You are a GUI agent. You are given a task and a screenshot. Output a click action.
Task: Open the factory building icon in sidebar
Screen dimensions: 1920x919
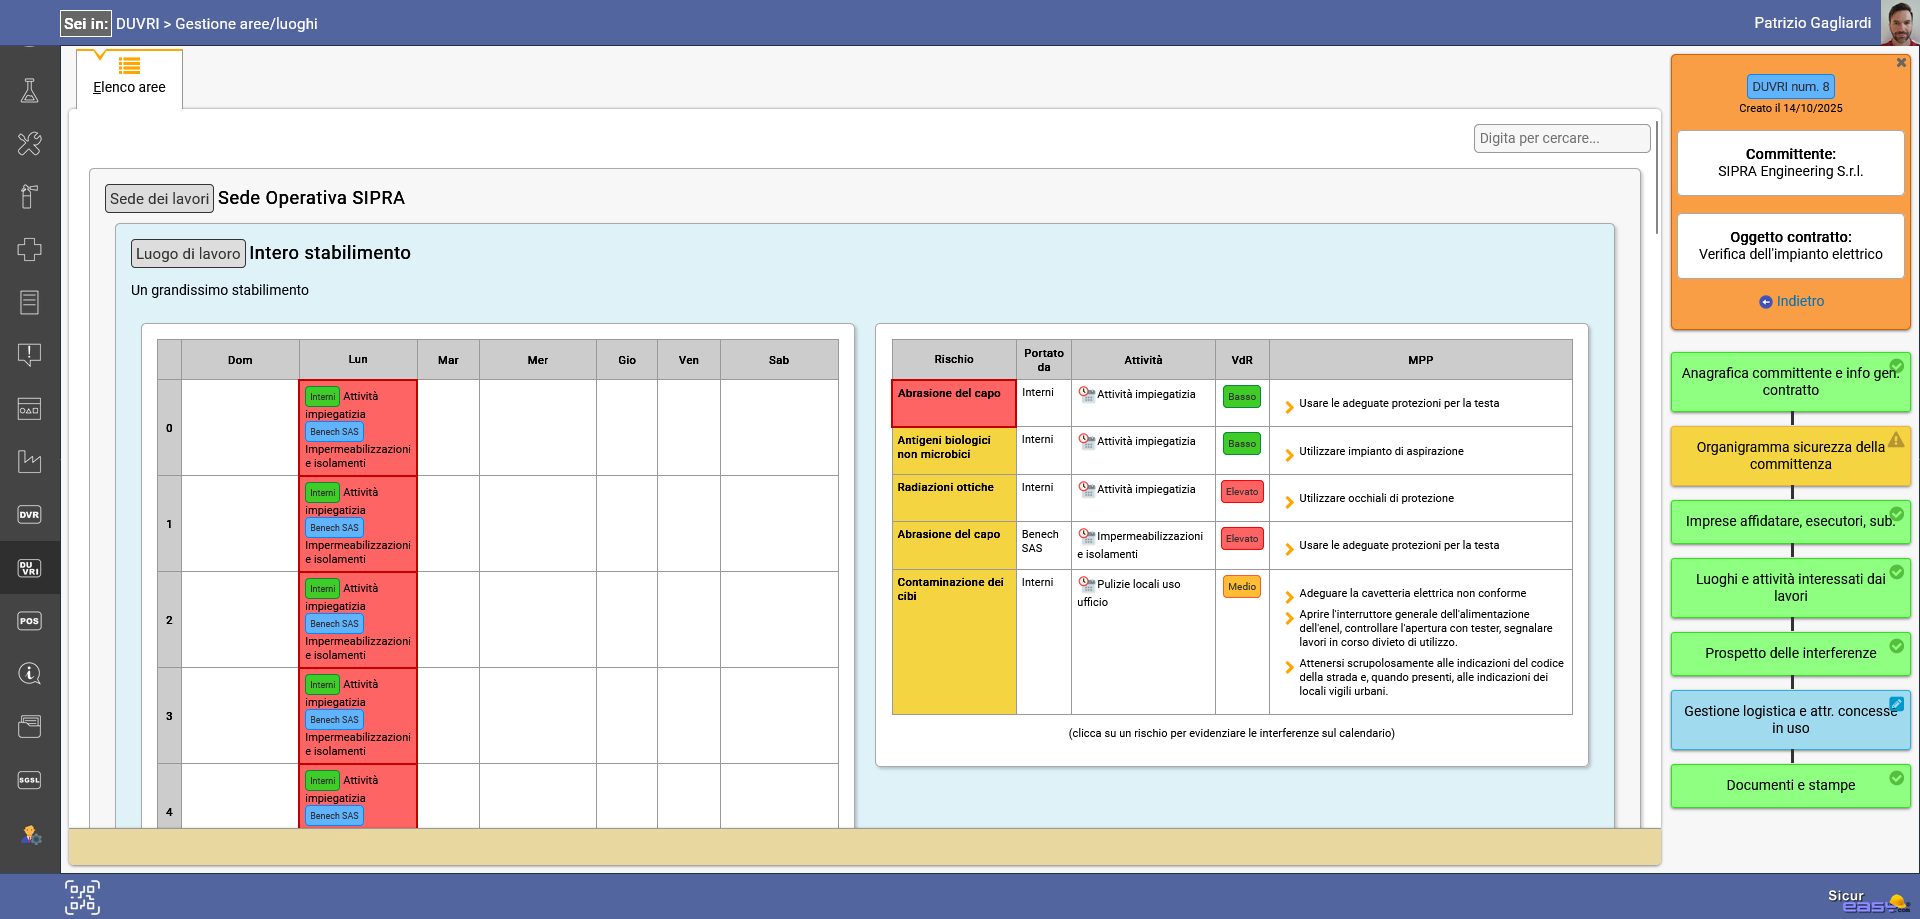pyautogui.click(x=29, y=461)
